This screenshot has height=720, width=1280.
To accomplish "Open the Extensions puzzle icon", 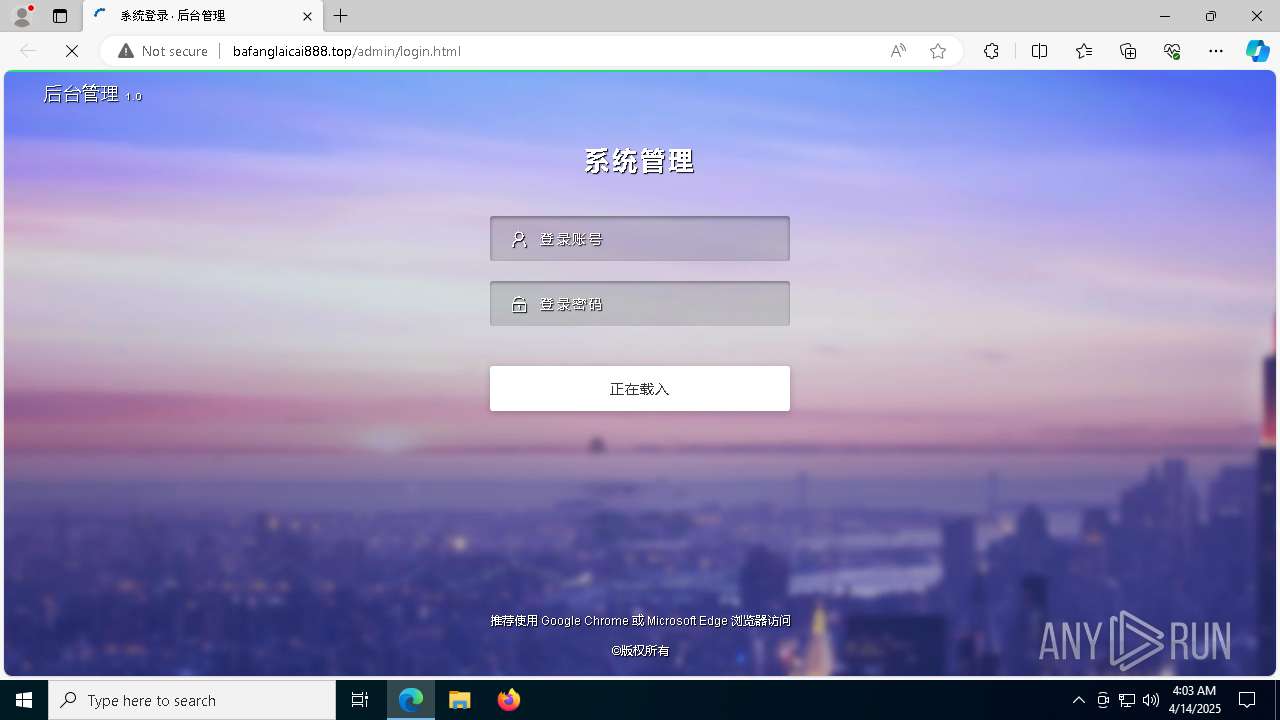I will (x=991, y=51).
